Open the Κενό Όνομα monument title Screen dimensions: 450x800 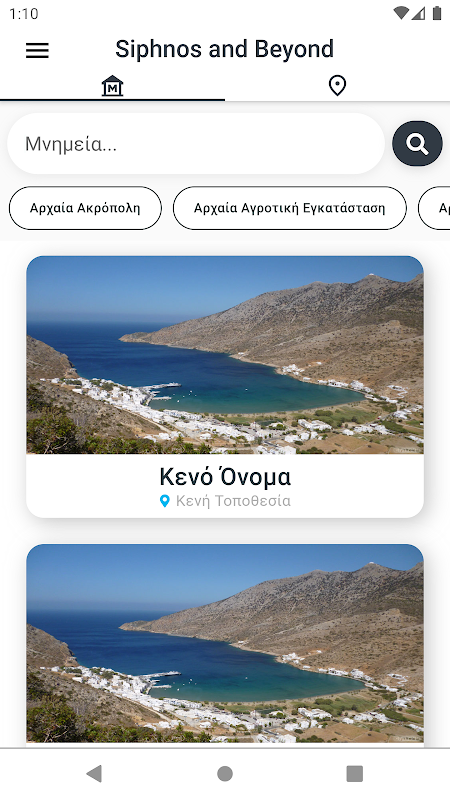click(225, 477)
